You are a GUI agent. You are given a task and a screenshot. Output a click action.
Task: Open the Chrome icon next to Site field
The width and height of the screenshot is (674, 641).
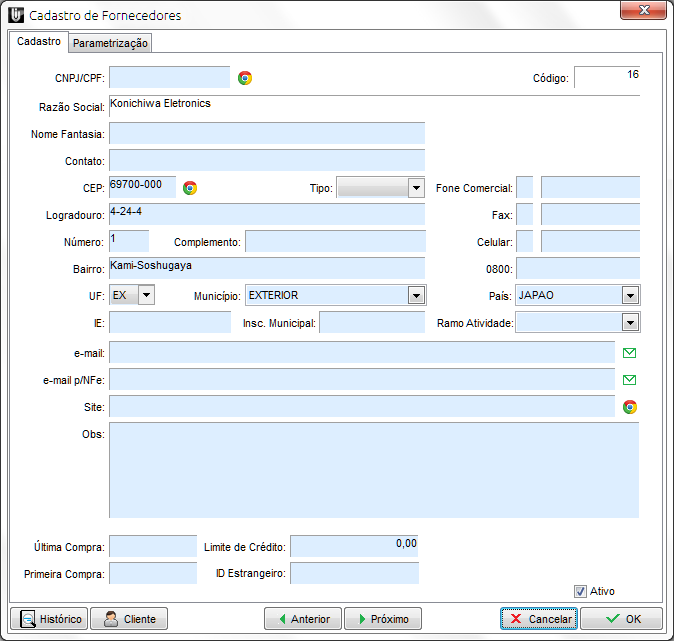tap(630, 407)
